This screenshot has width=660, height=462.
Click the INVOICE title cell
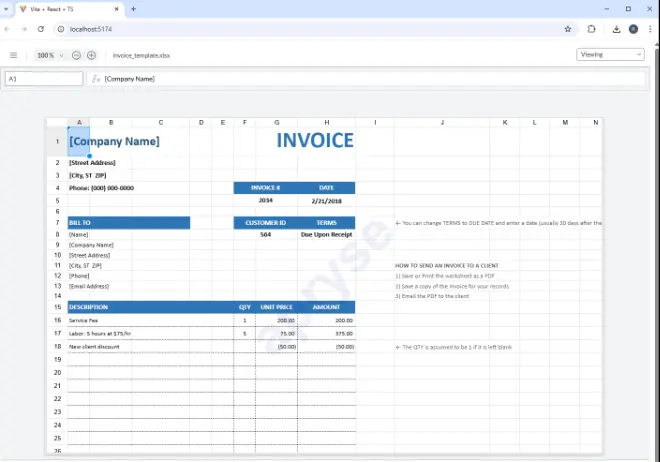(315, 141)
